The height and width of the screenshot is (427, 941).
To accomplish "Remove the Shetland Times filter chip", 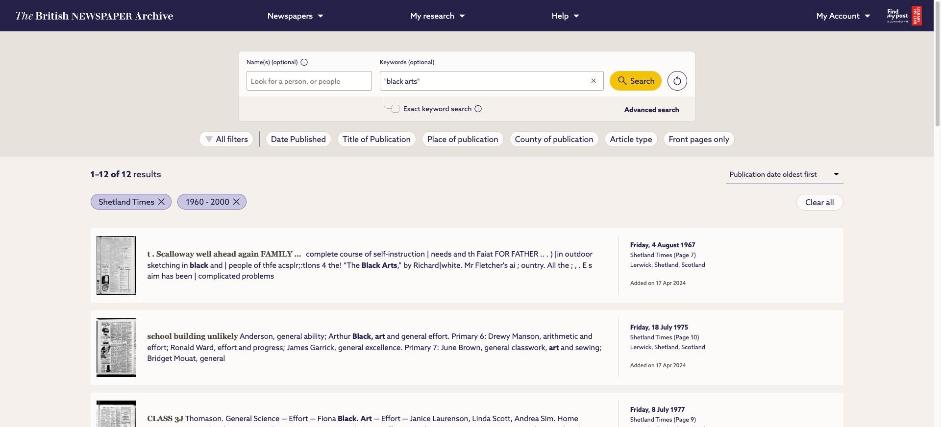I will [x=161, y=202].
